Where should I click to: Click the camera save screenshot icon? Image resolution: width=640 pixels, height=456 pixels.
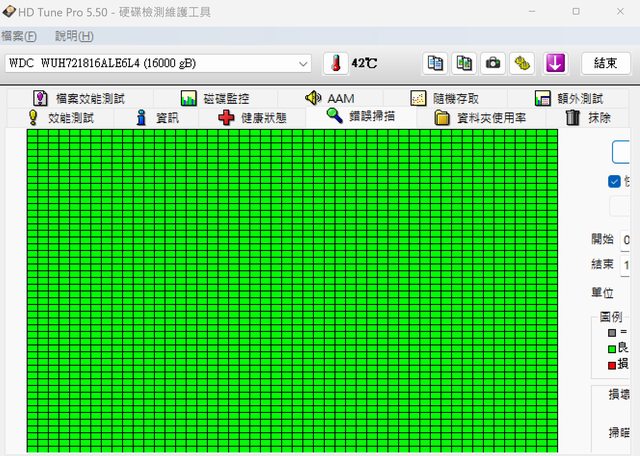[493, 63]
